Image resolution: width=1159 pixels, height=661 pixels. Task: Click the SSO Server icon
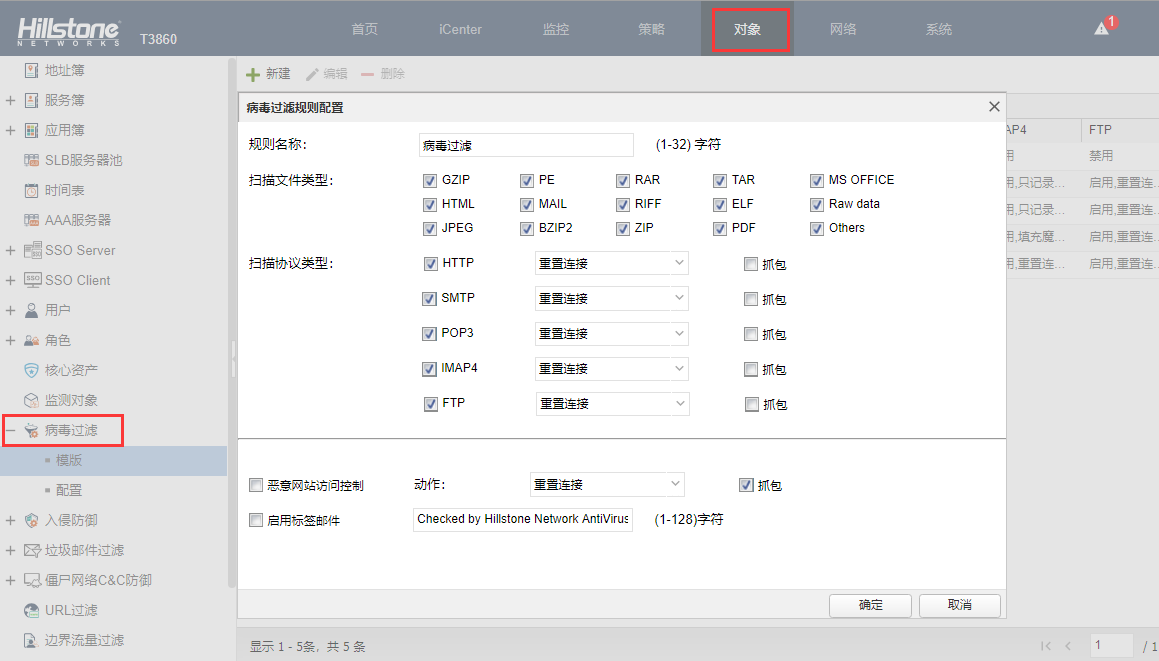[x=33, y=251]
